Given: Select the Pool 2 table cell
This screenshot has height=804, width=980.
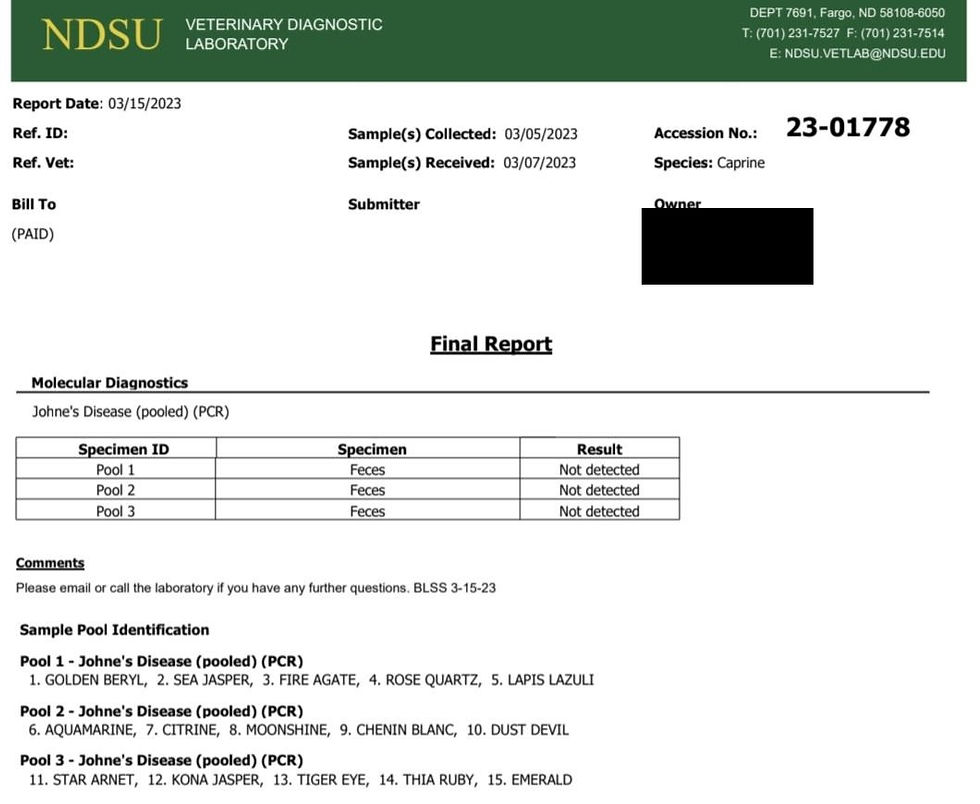Looking at the screenshot, I should (116, 490).
